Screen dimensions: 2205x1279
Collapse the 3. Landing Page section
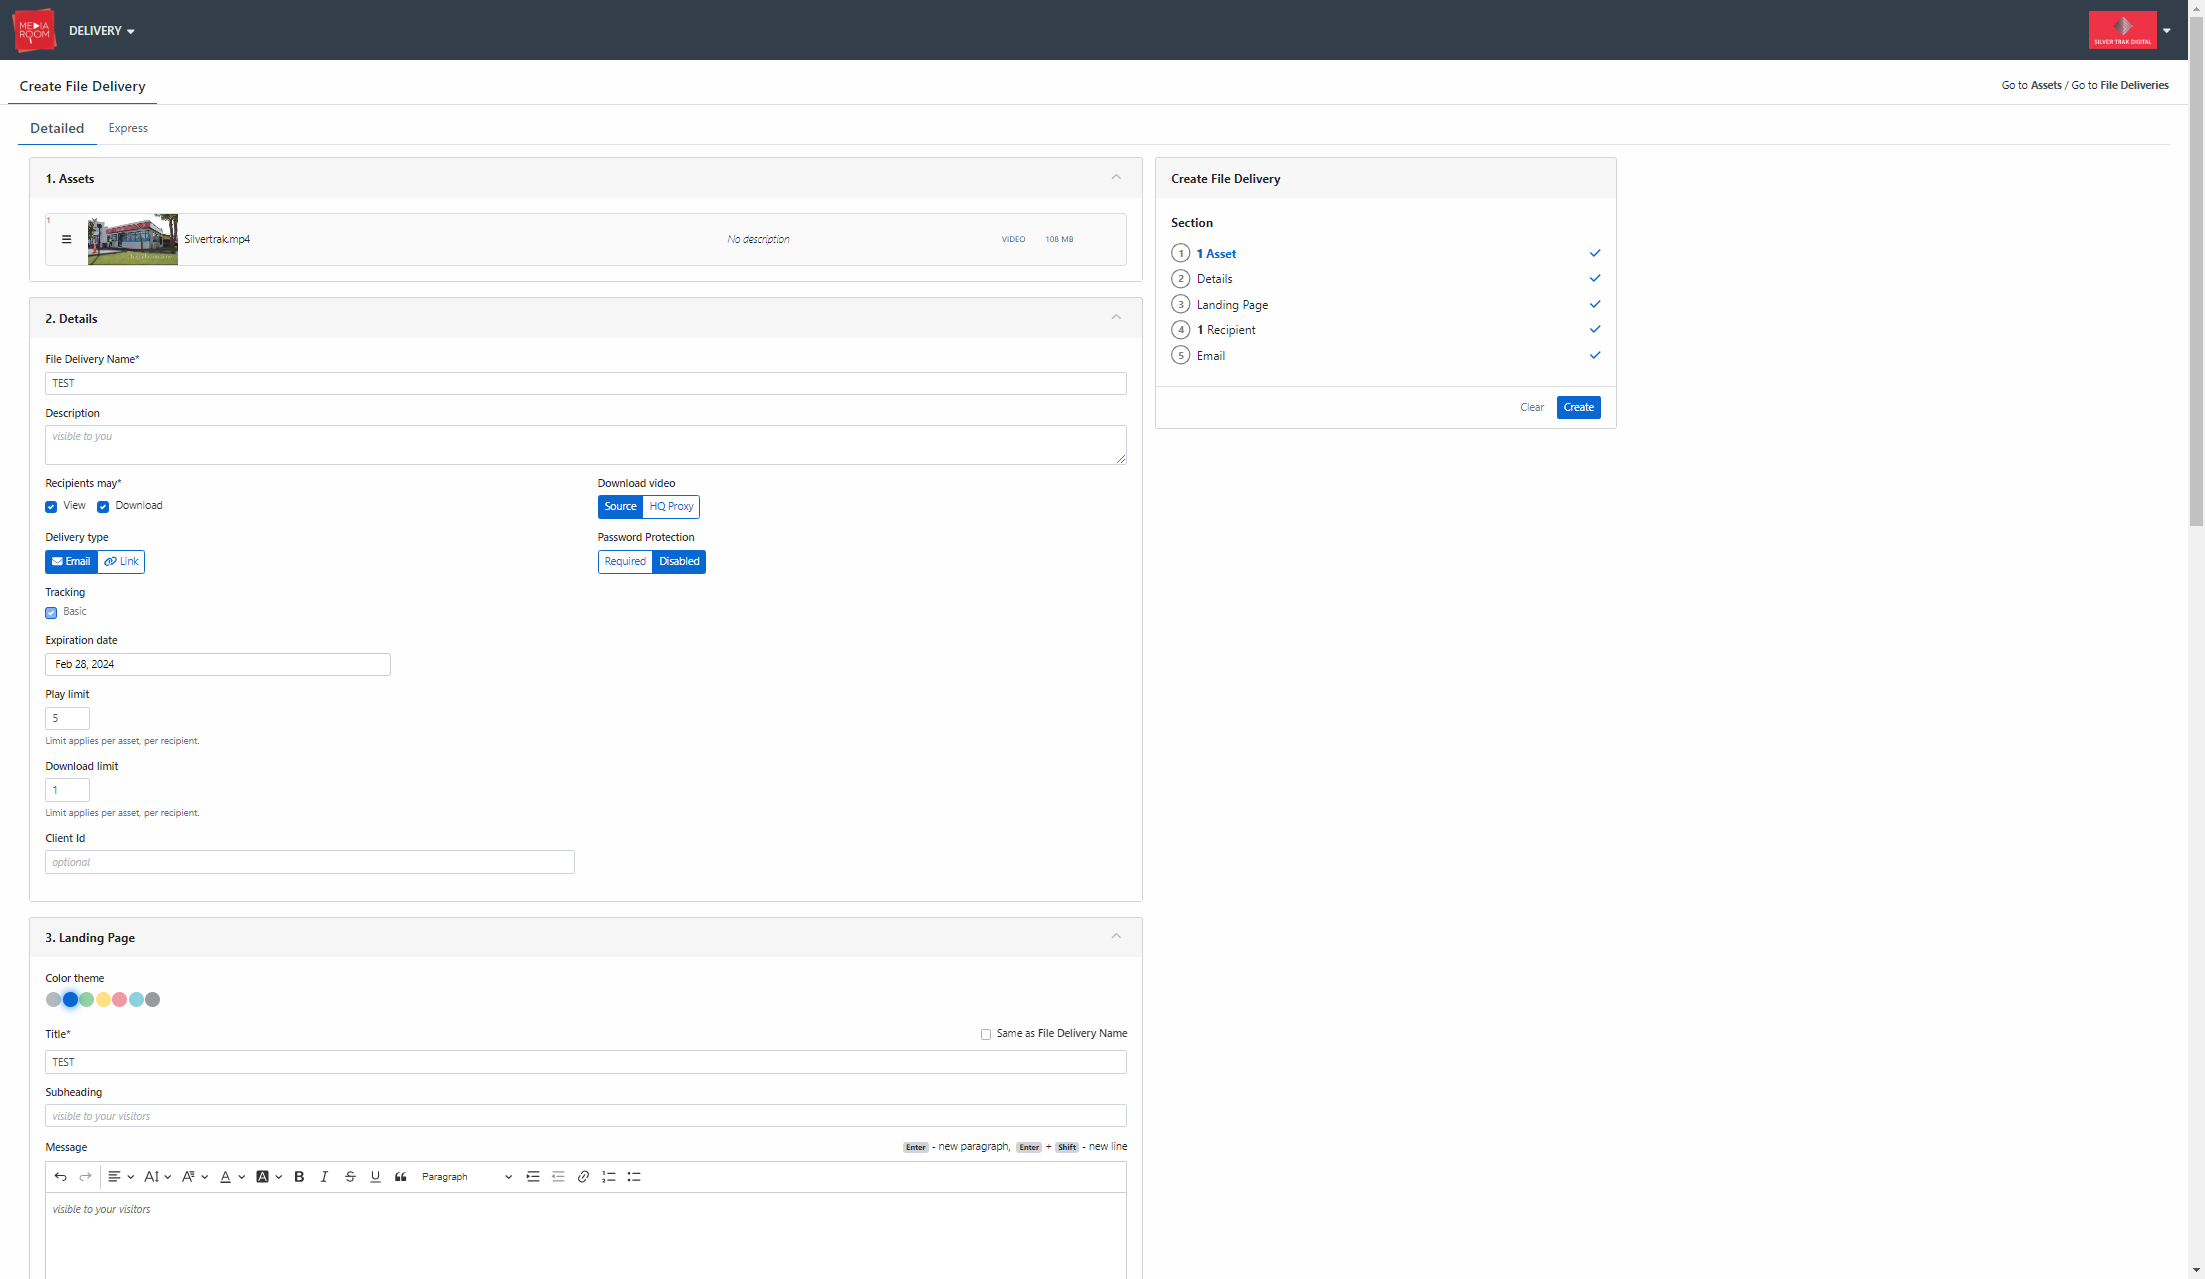coord(1116,937)
